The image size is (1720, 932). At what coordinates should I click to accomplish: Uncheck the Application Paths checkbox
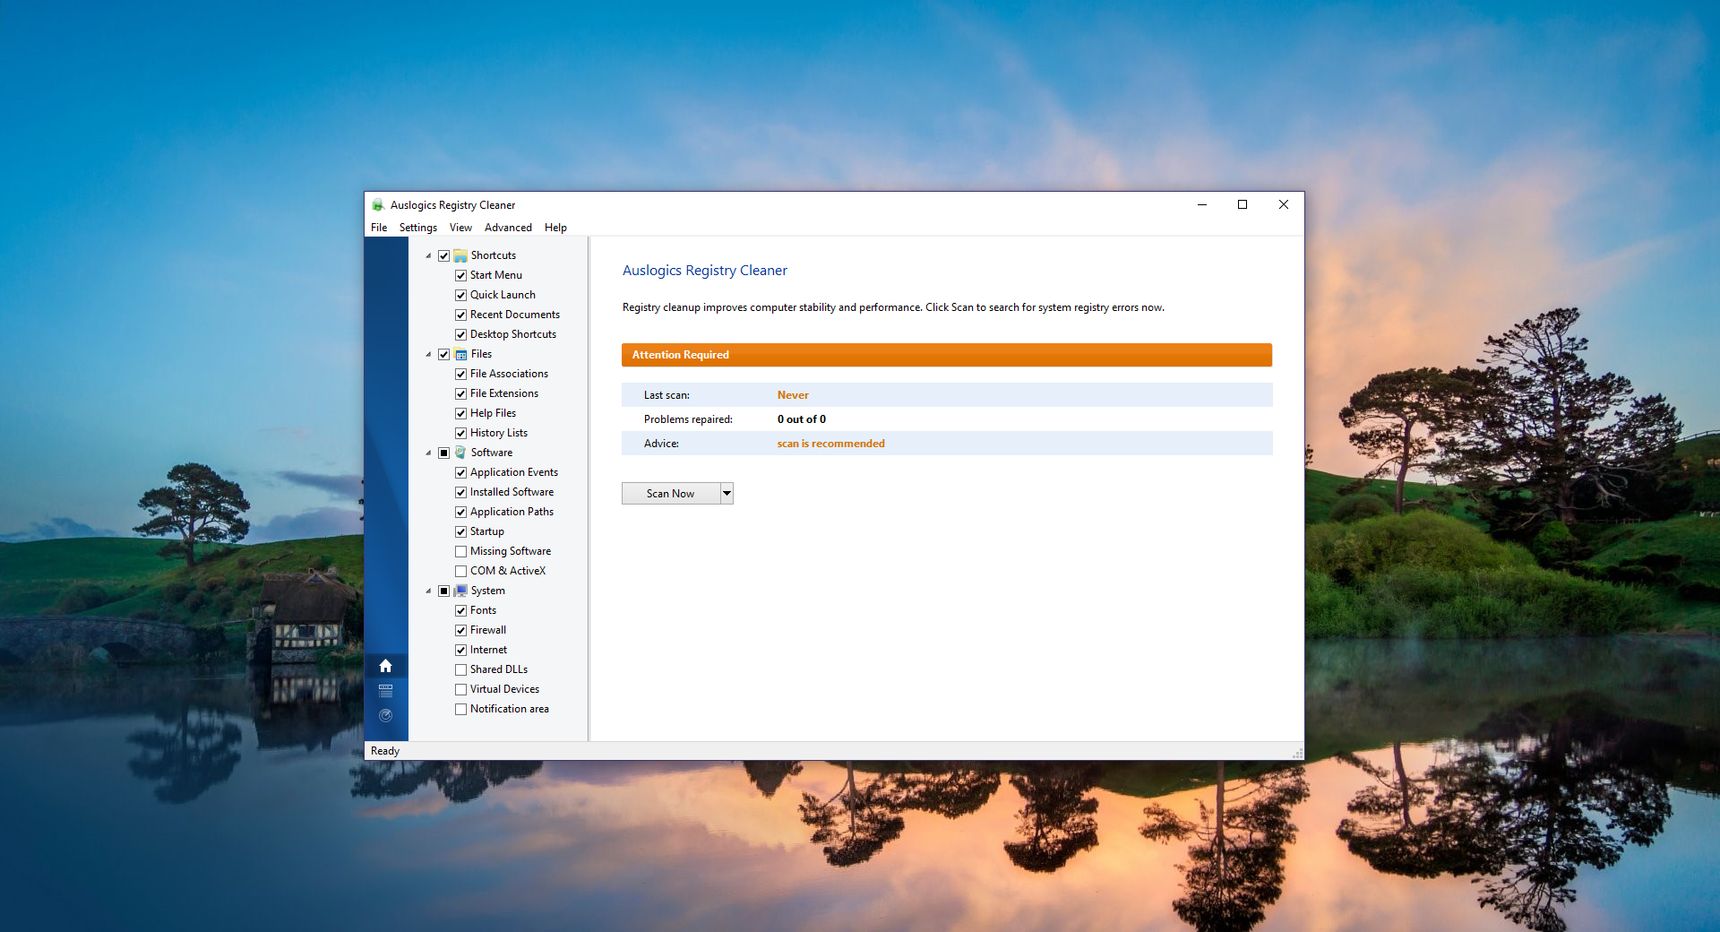point(461,512)
